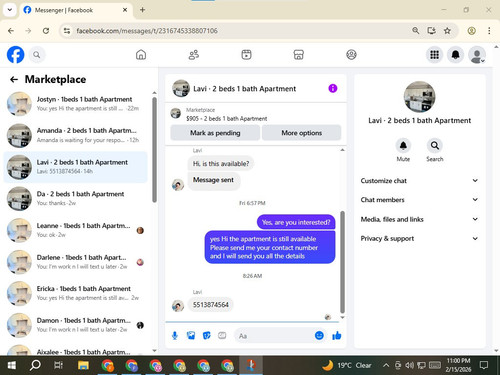500x375 pixels.
Task: Open File Explorer from the taskbar
Action: point(83,366)
